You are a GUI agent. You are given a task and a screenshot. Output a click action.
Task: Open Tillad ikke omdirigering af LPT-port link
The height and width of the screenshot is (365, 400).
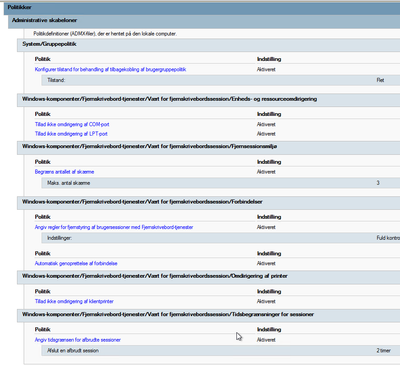point(71,134)
